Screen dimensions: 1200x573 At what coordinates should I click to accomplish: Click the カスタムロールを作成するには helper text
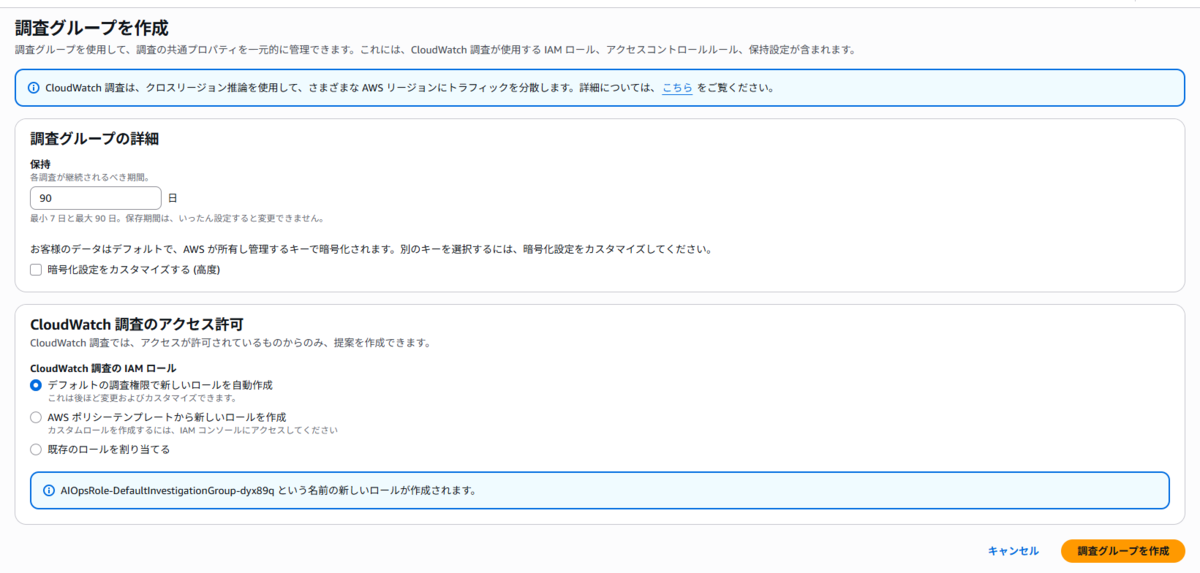pyautogui.click(x=193, y=430)
